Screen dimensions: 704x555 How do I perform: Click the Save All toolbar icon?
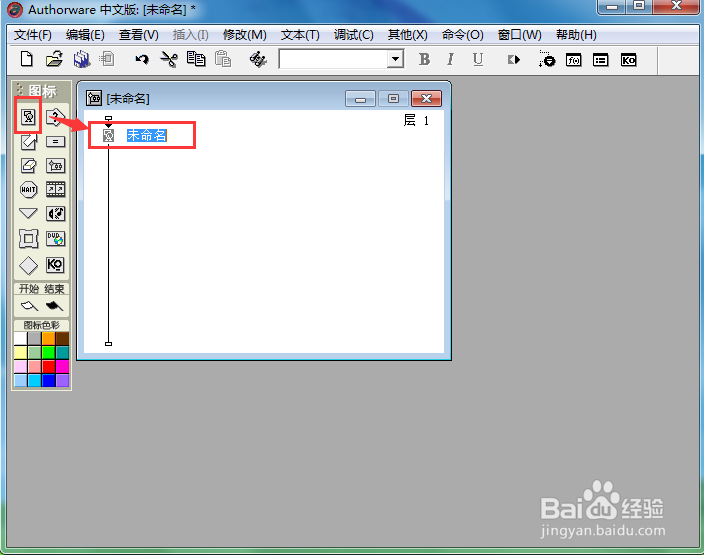click(x=82, y=59)
